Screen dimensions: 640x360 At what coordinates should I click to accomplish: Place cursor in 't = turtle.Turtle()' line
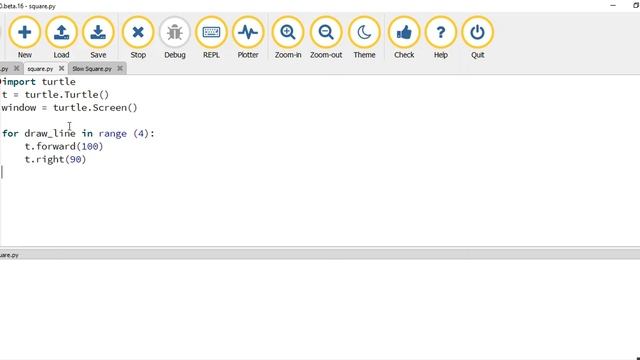pyautogui.click(x=55, y=95)
